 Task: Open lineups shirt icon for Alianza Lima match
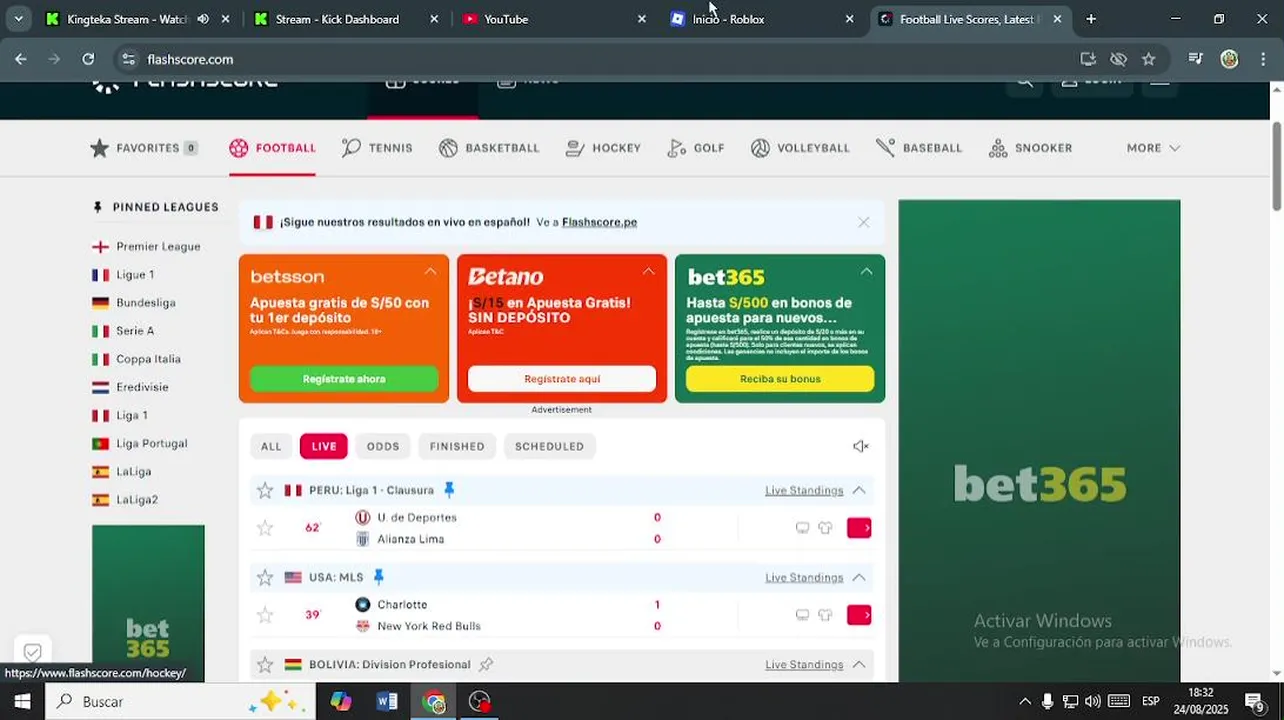(x=825, y=528)
